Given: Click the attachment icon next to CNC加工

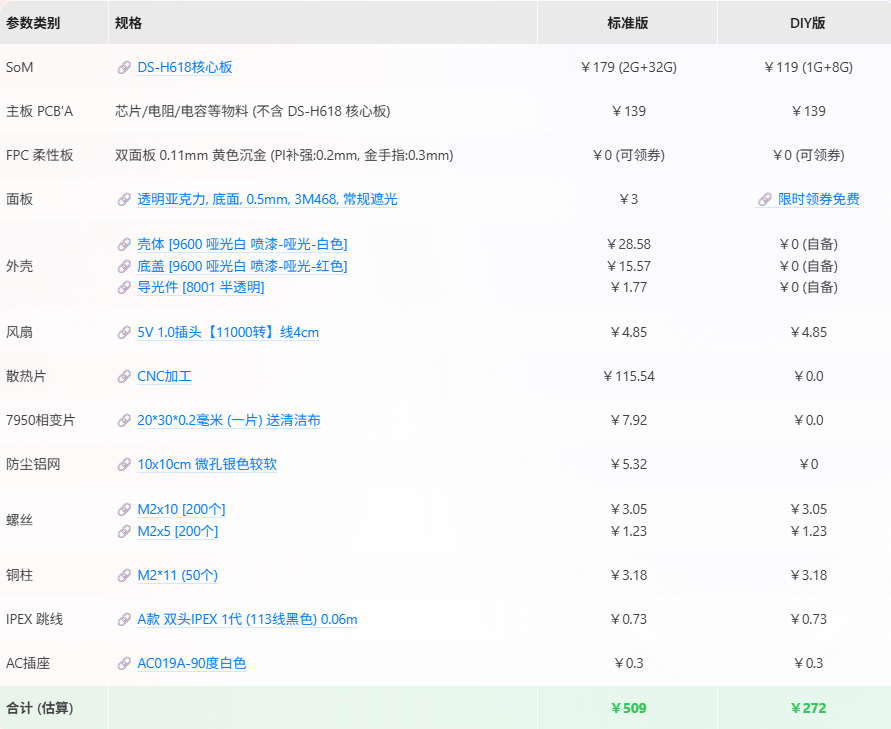Looking at the screenshot, I should [122, 376].
